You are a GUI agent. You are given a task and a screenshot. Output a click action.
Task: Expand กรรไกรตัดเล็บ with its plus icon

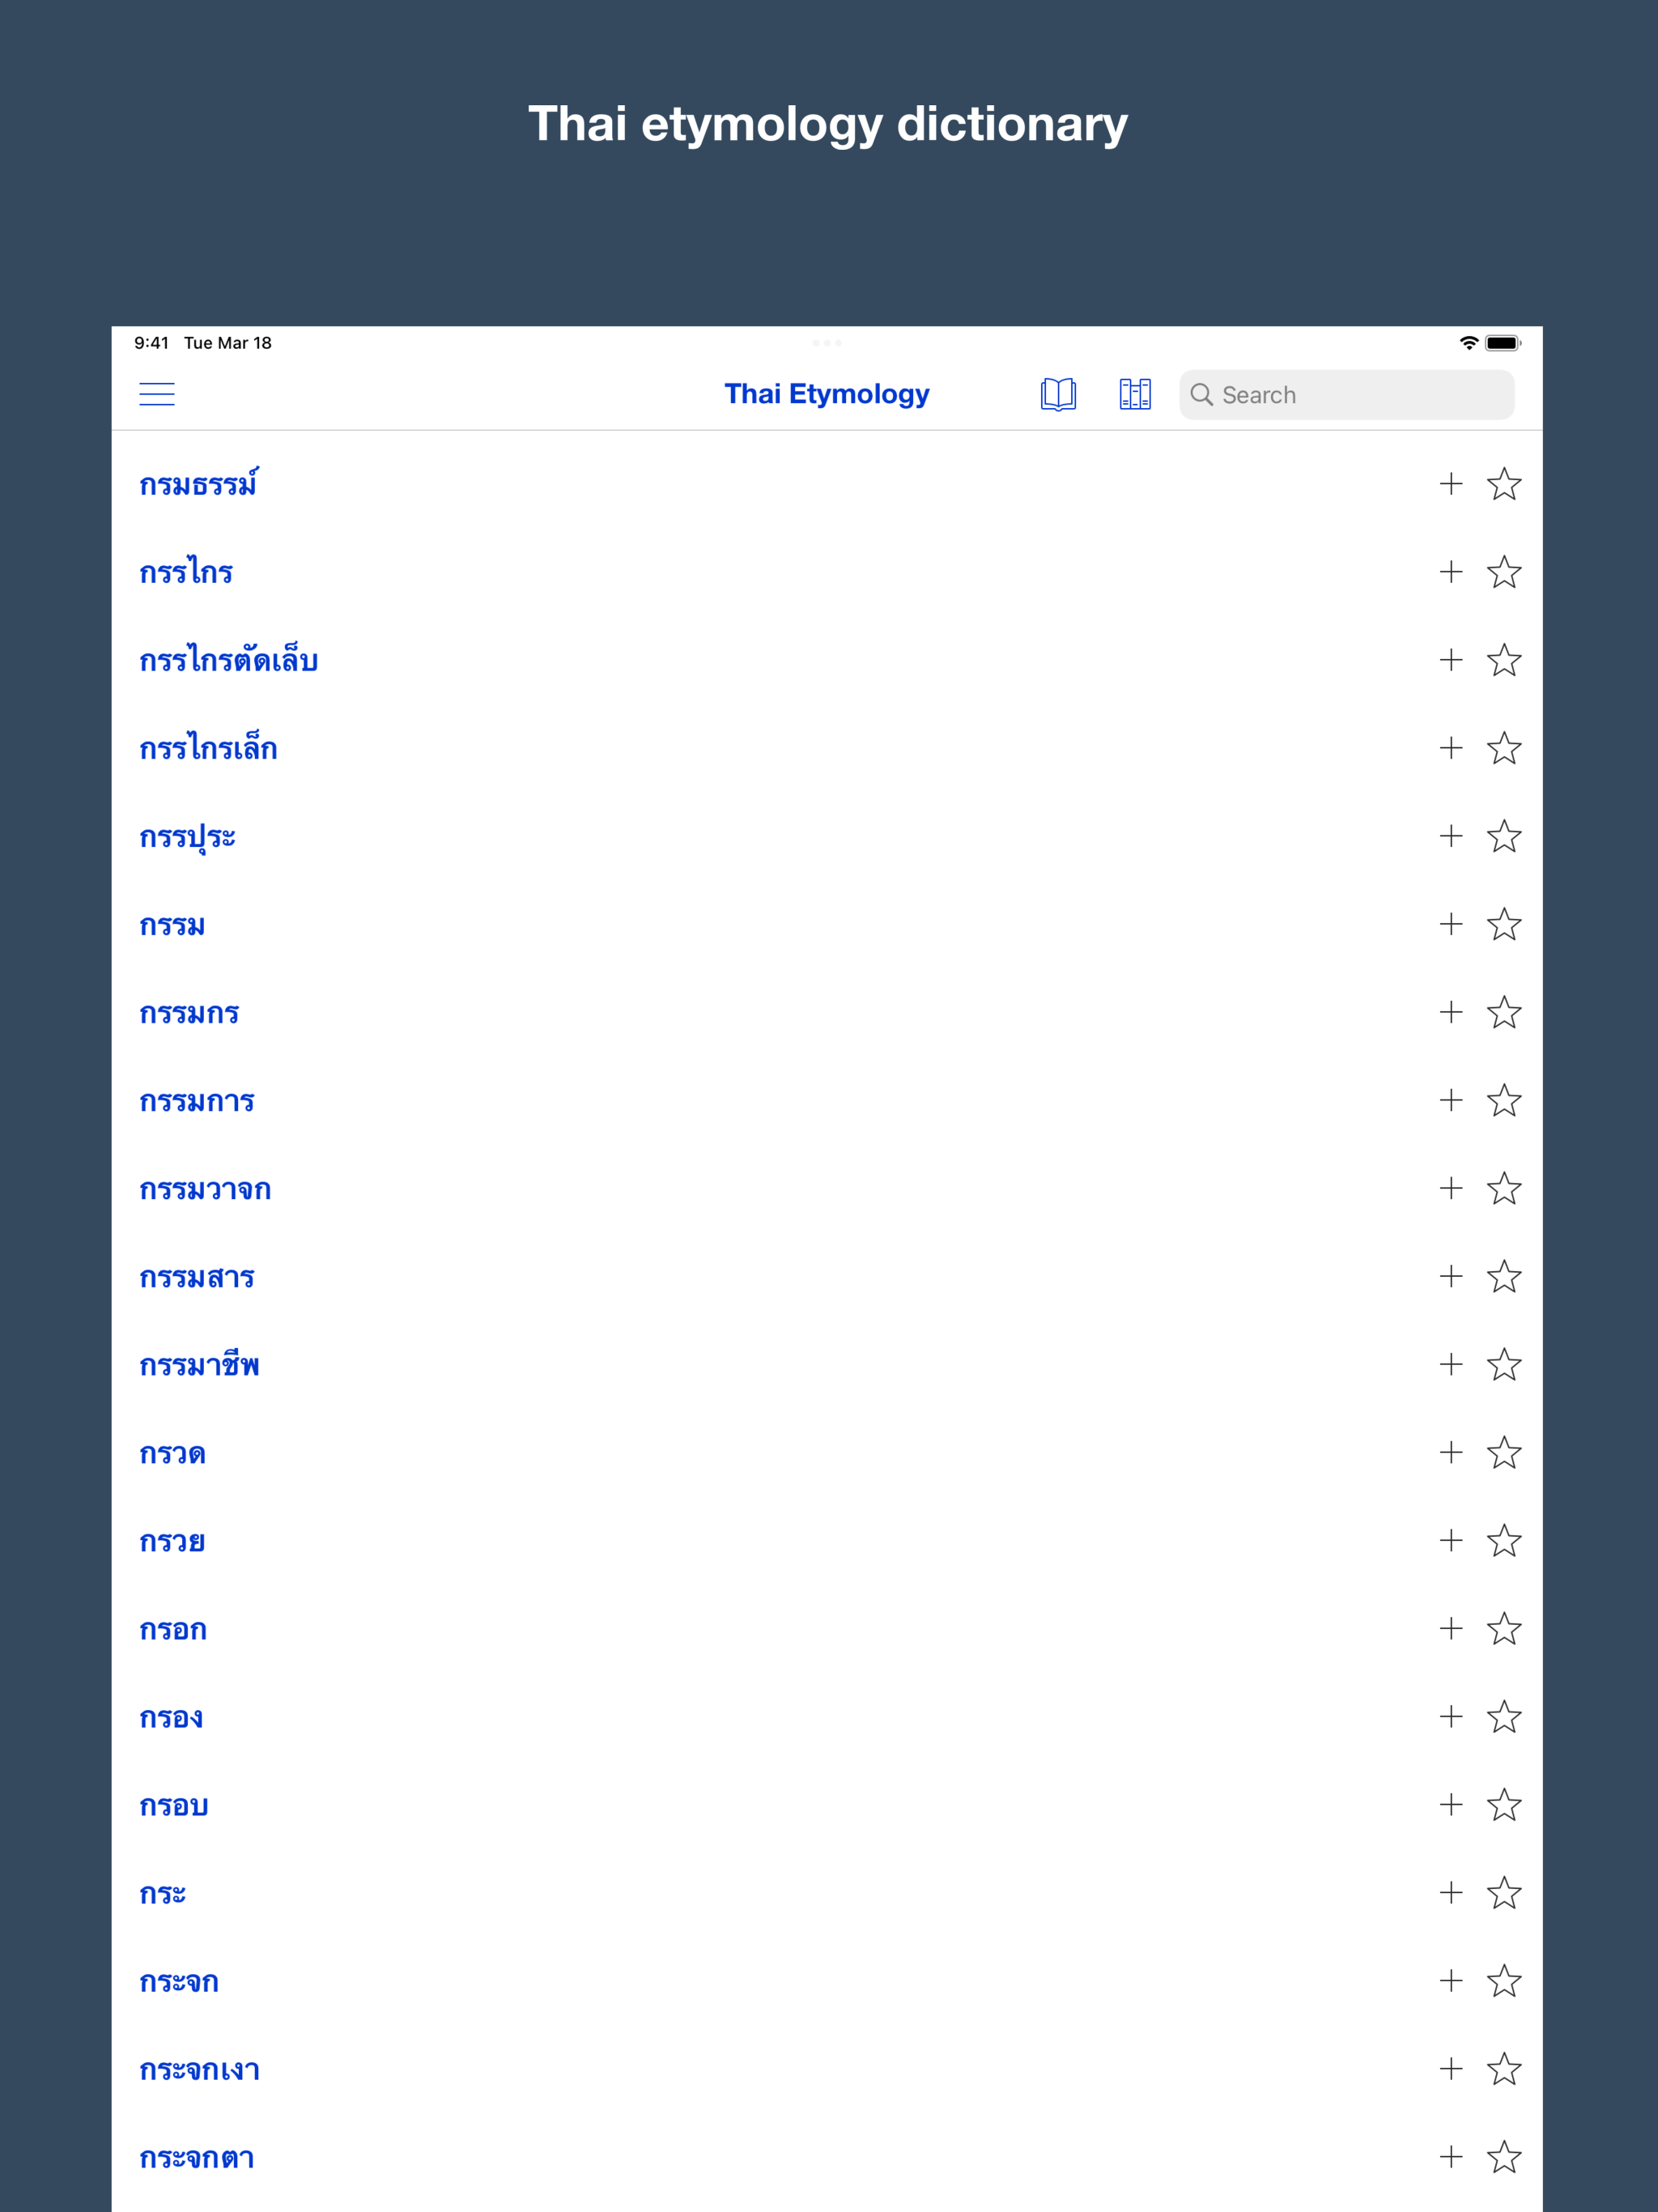coord(1451,660)
